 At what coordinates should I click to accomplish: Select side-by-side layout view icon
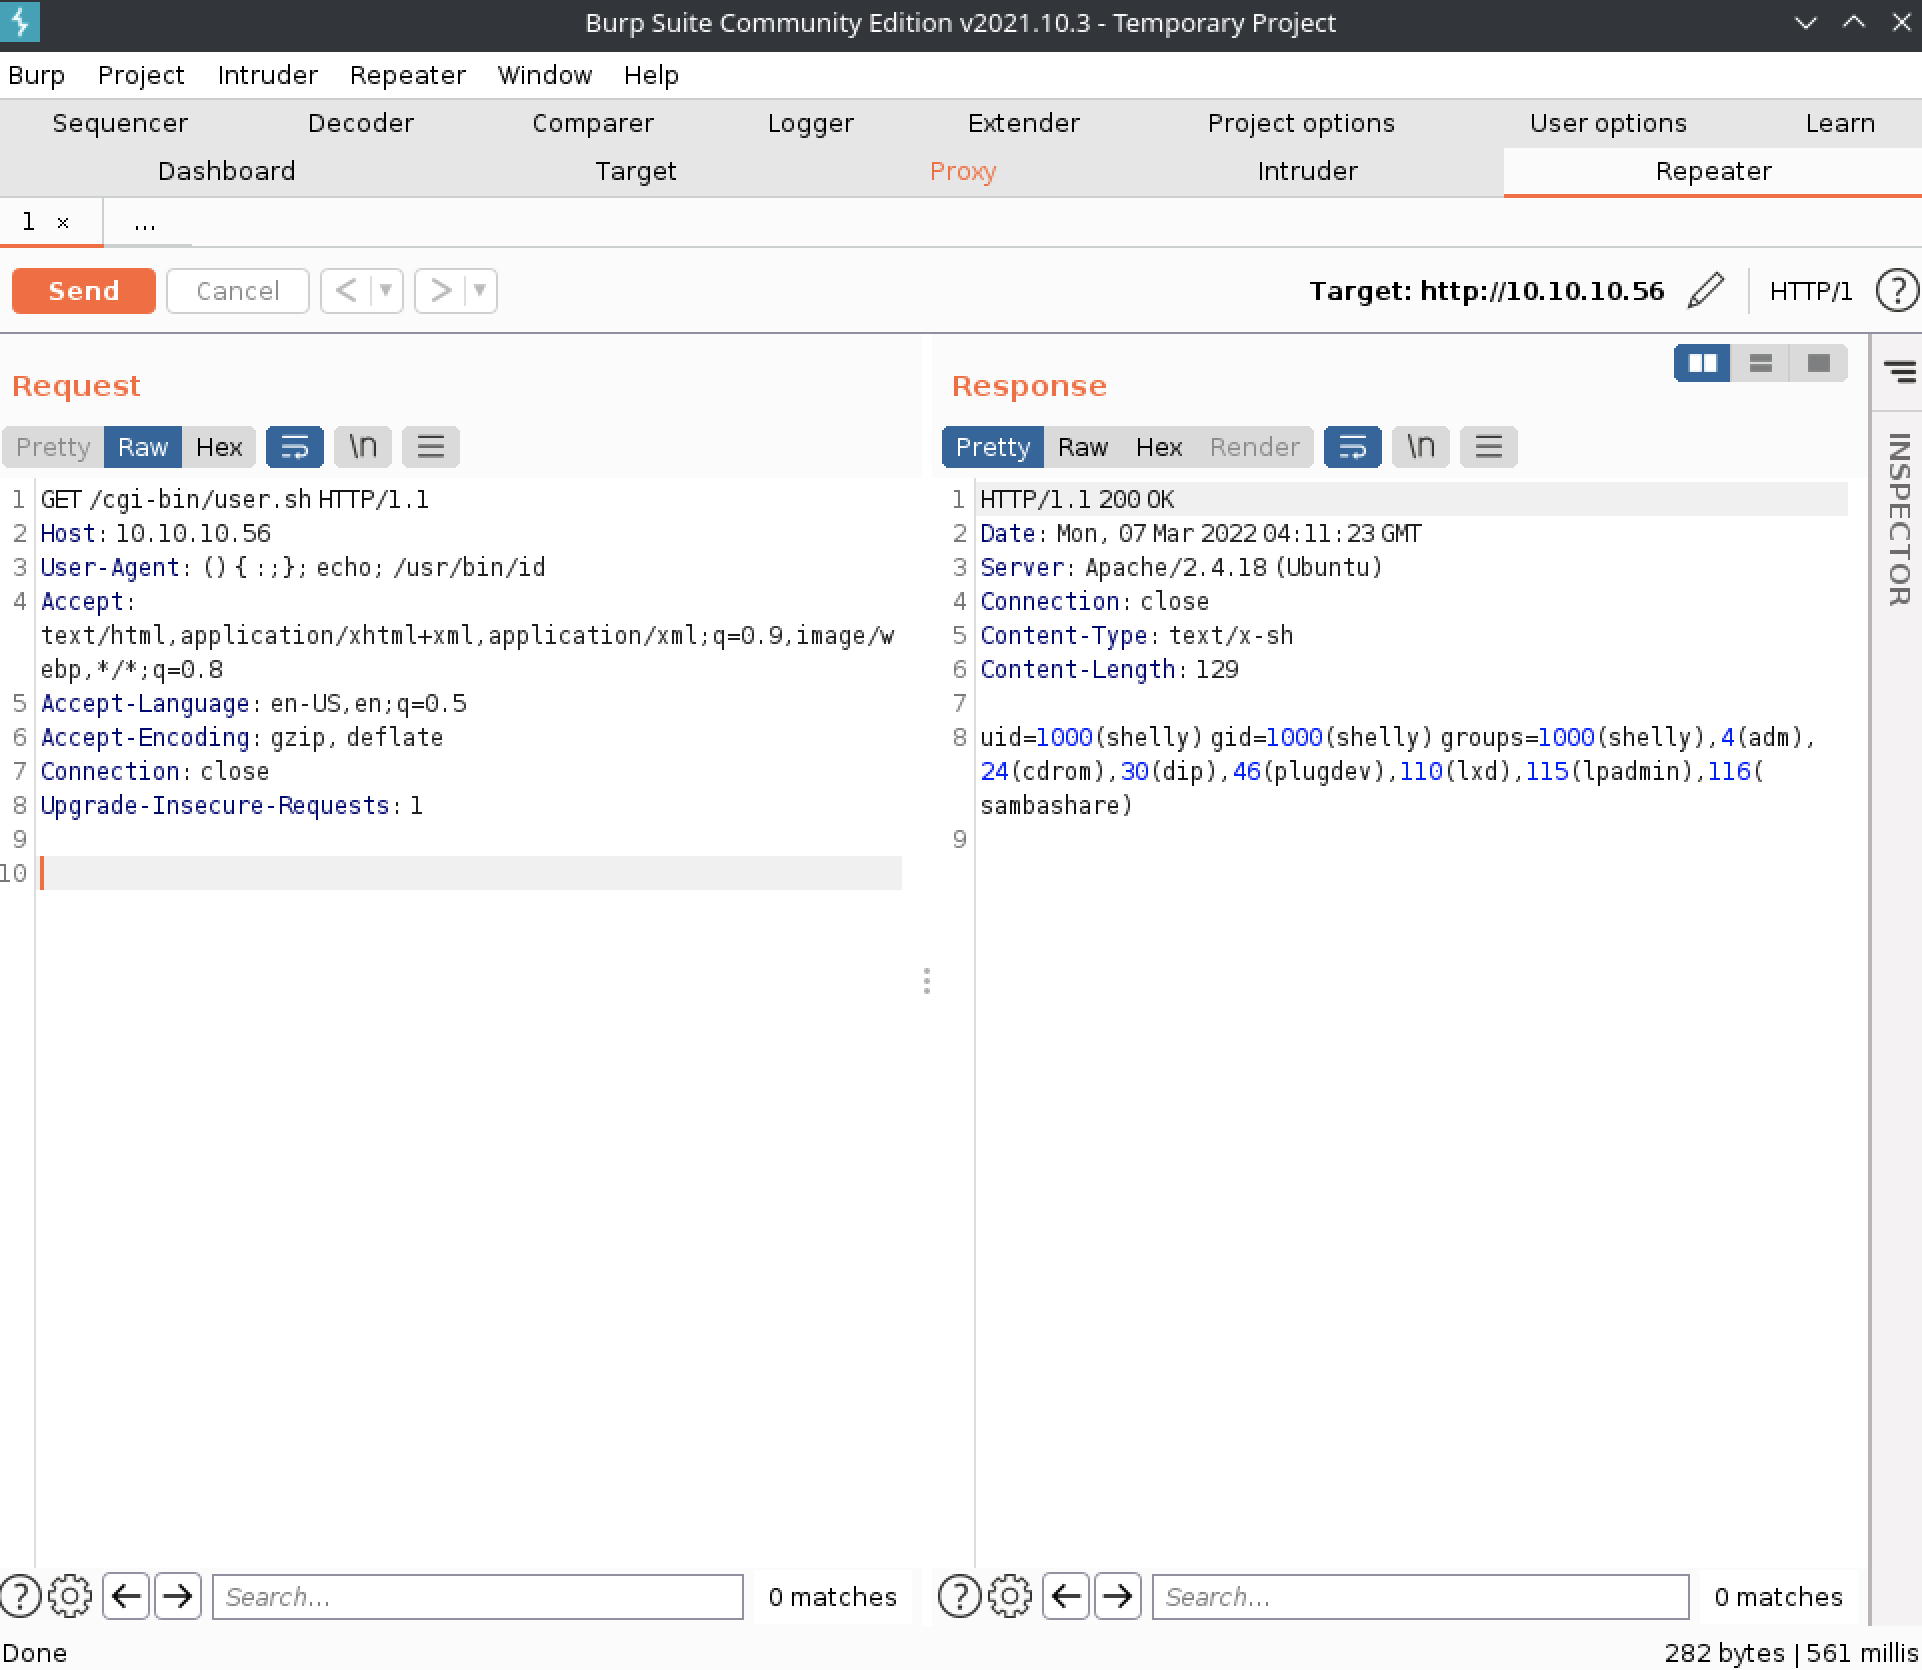(x=1702, y=363)
